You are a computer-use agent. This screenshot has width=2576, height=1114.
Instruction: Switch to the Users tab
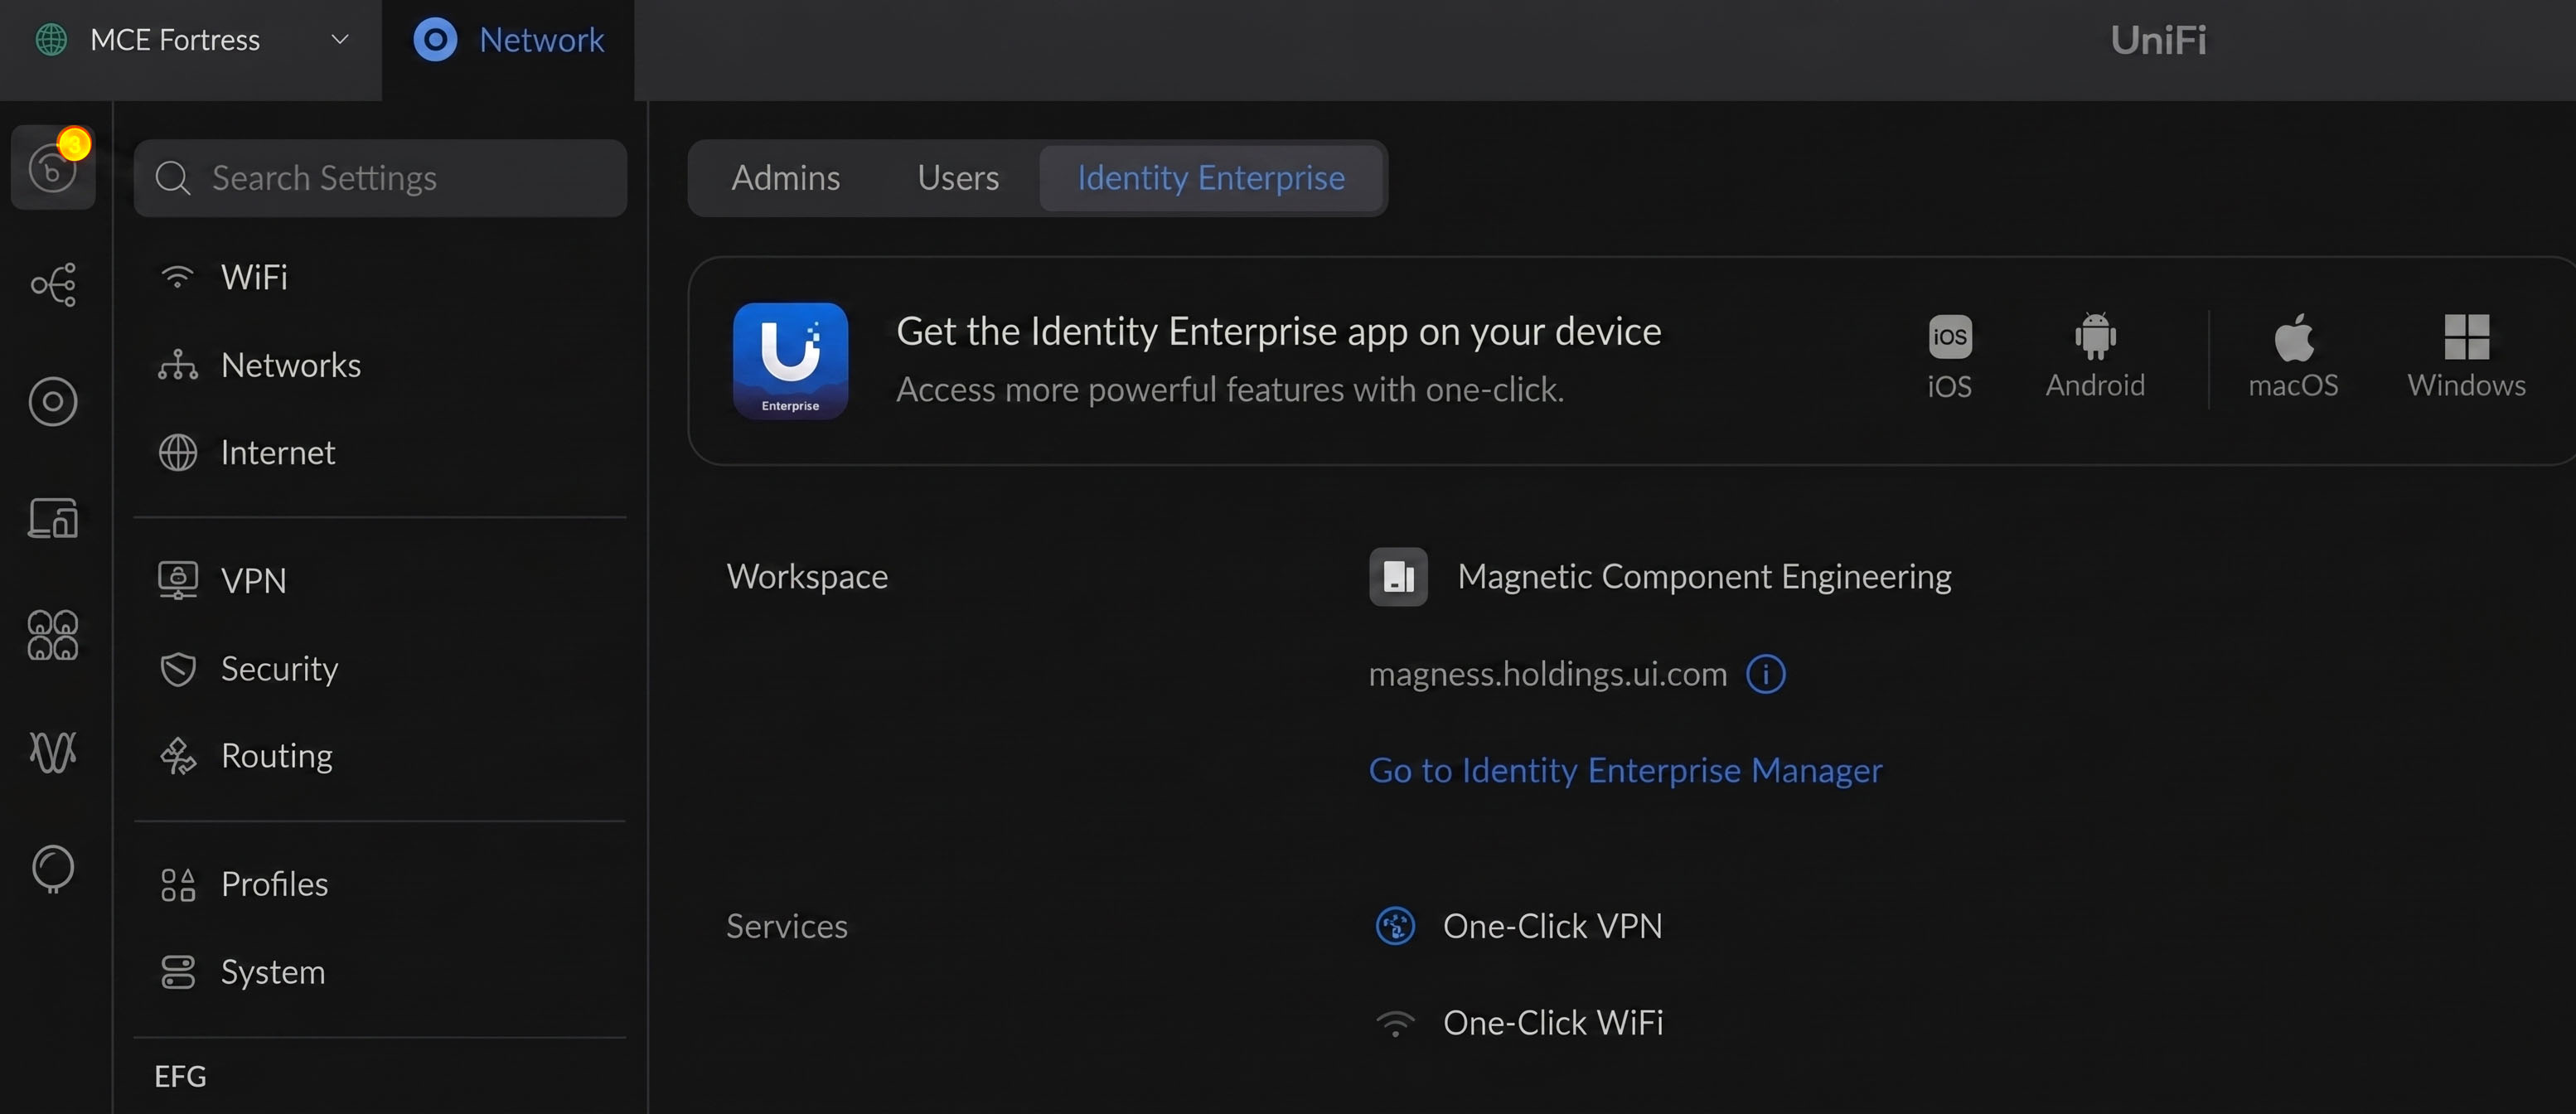(x=958, y=178)
